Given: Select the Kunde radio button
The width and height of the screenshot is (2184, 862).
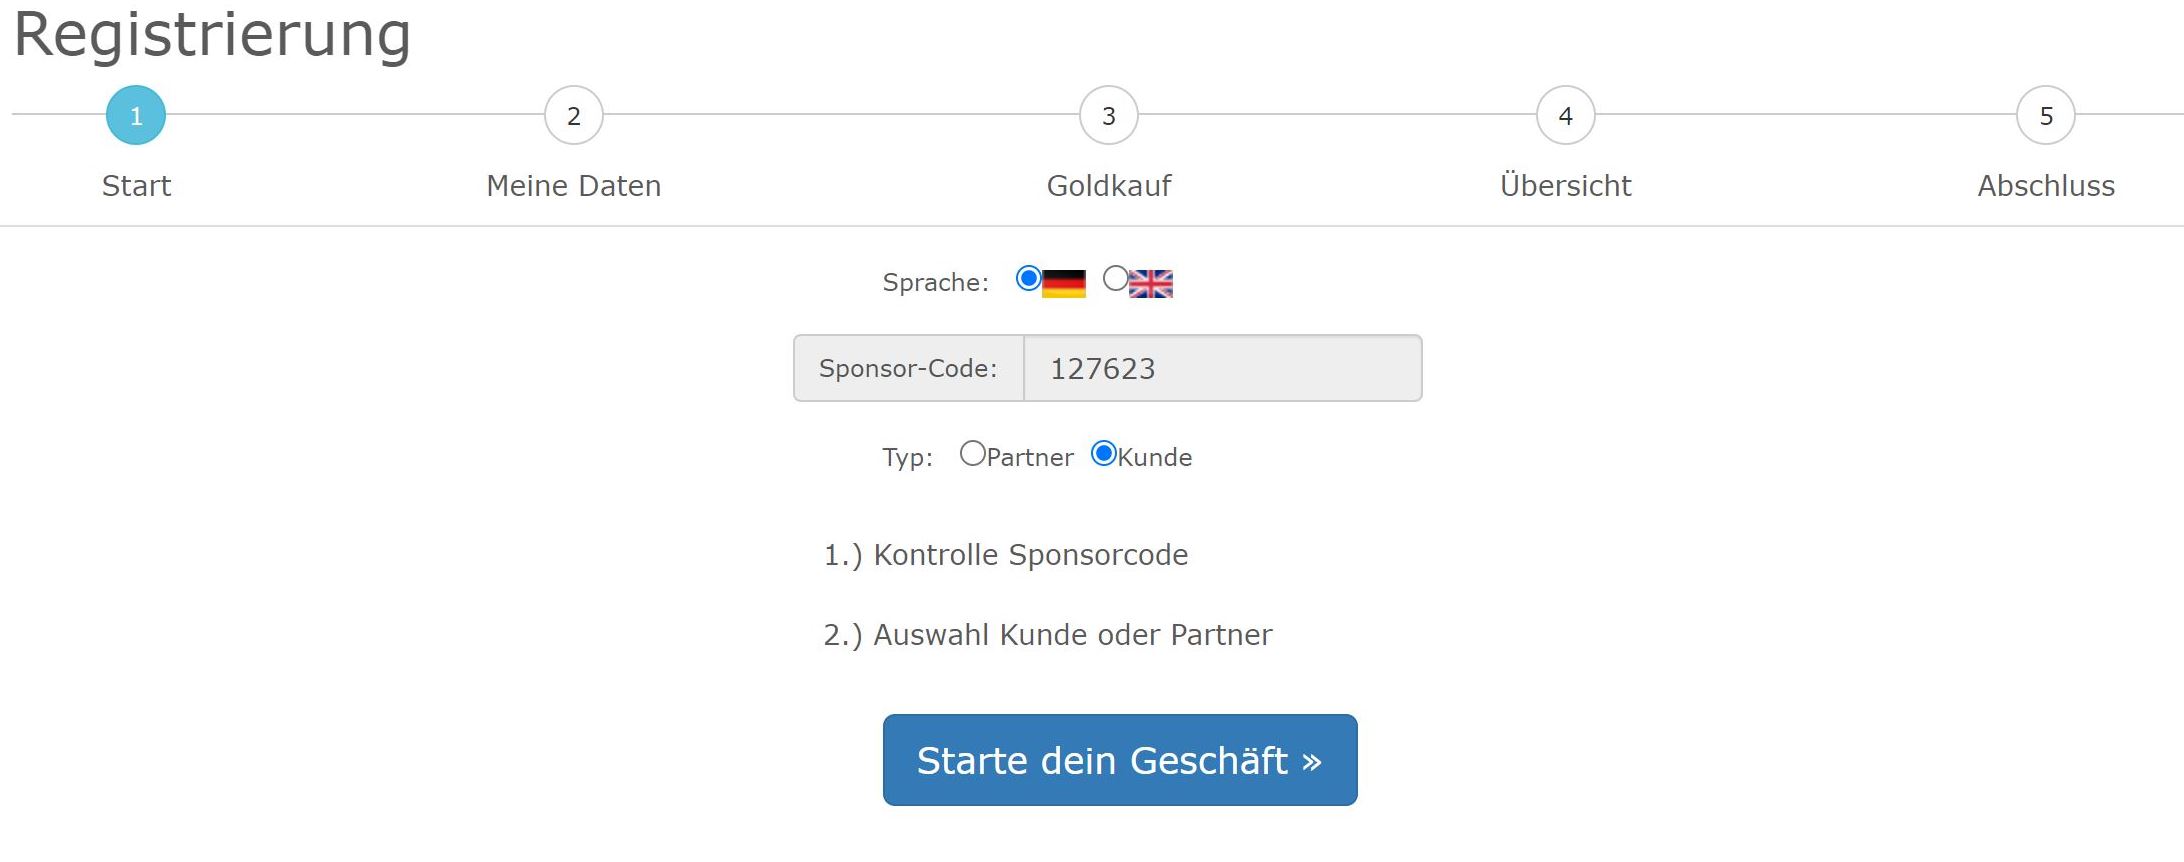Looking at the screenshot, I should click(1103, 454).
